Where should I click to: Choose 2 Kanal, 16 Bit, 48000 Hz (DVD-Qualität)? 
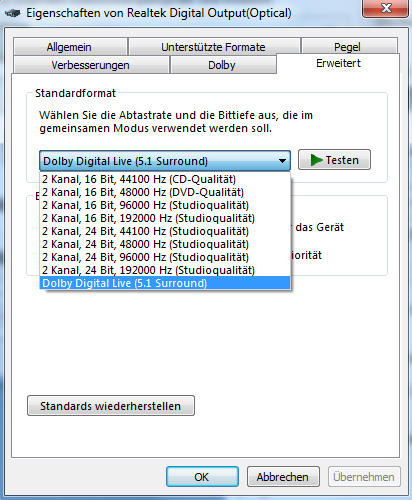click(165, 192)
